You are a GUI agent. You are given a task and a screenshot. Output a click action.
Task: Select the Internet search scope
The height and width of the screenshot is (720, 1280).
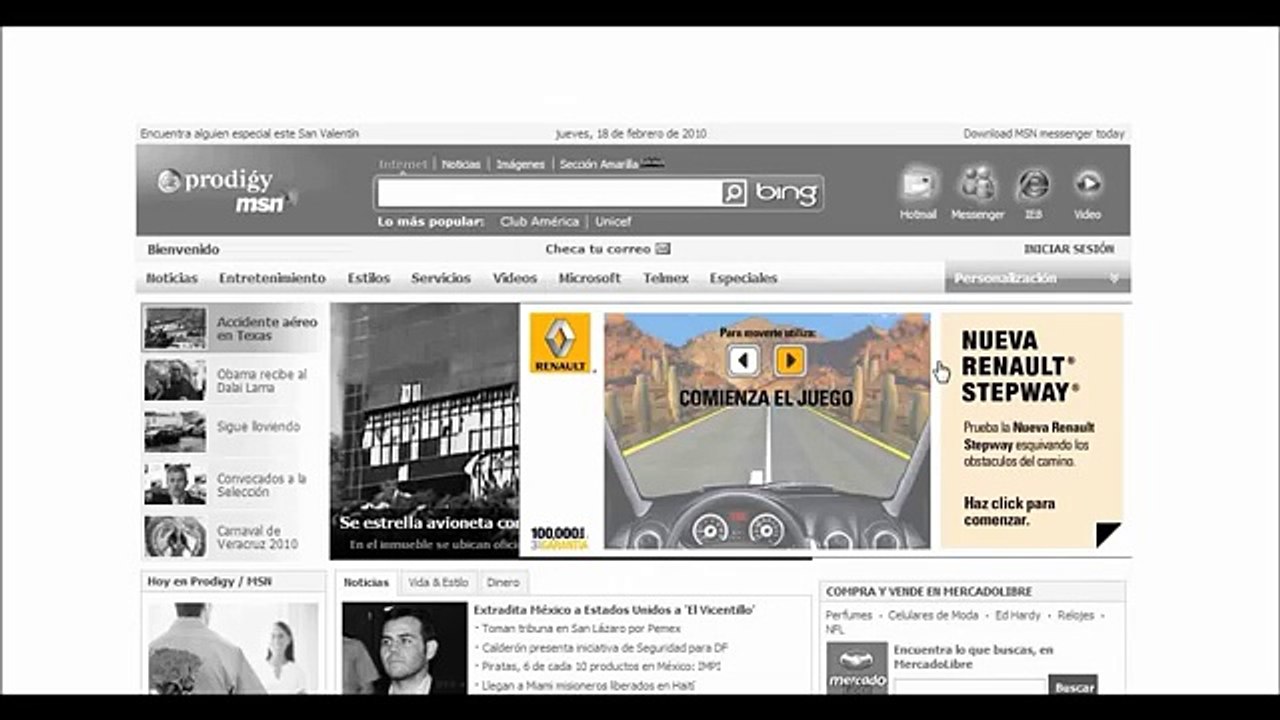(x=403, y=164)
